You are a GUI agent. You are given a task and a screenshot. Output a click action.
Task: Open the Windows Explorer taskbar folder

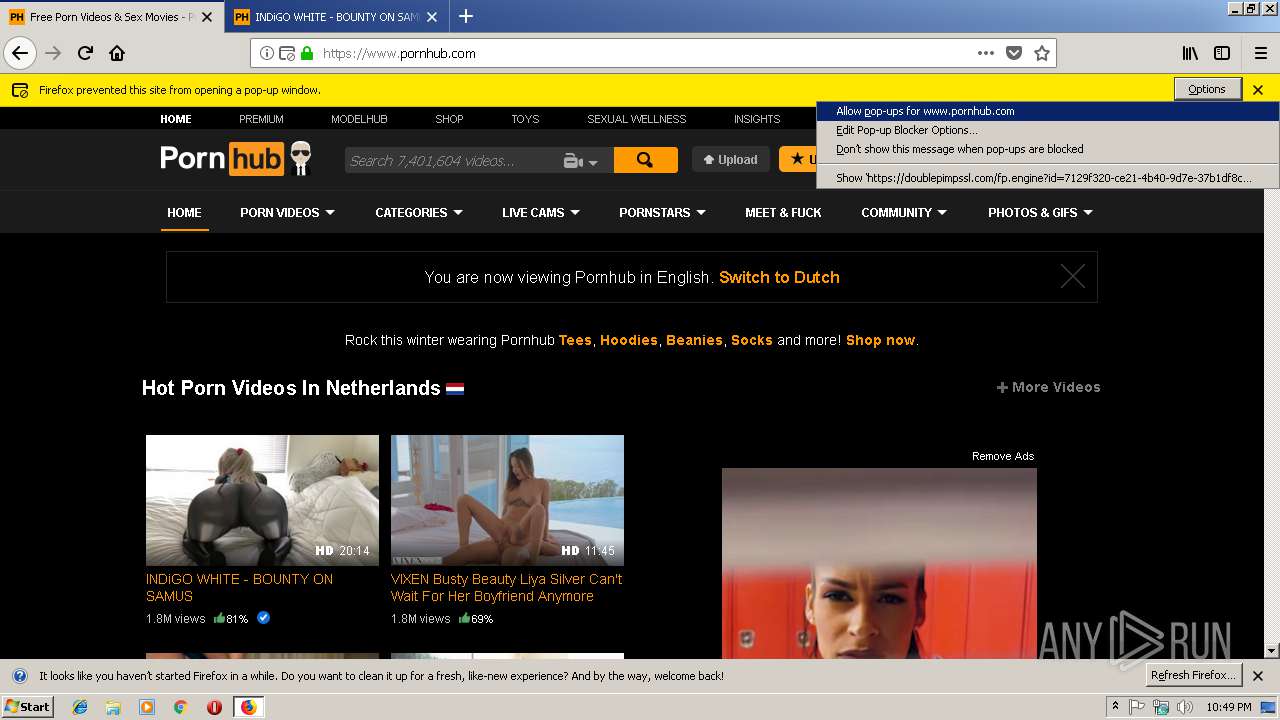(113, 707)
